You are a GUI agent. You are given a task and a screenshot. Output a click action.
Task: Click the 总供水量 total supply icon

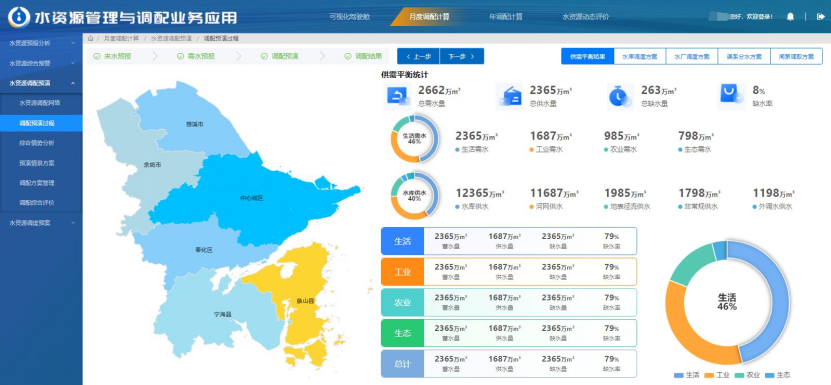[509, 97]
